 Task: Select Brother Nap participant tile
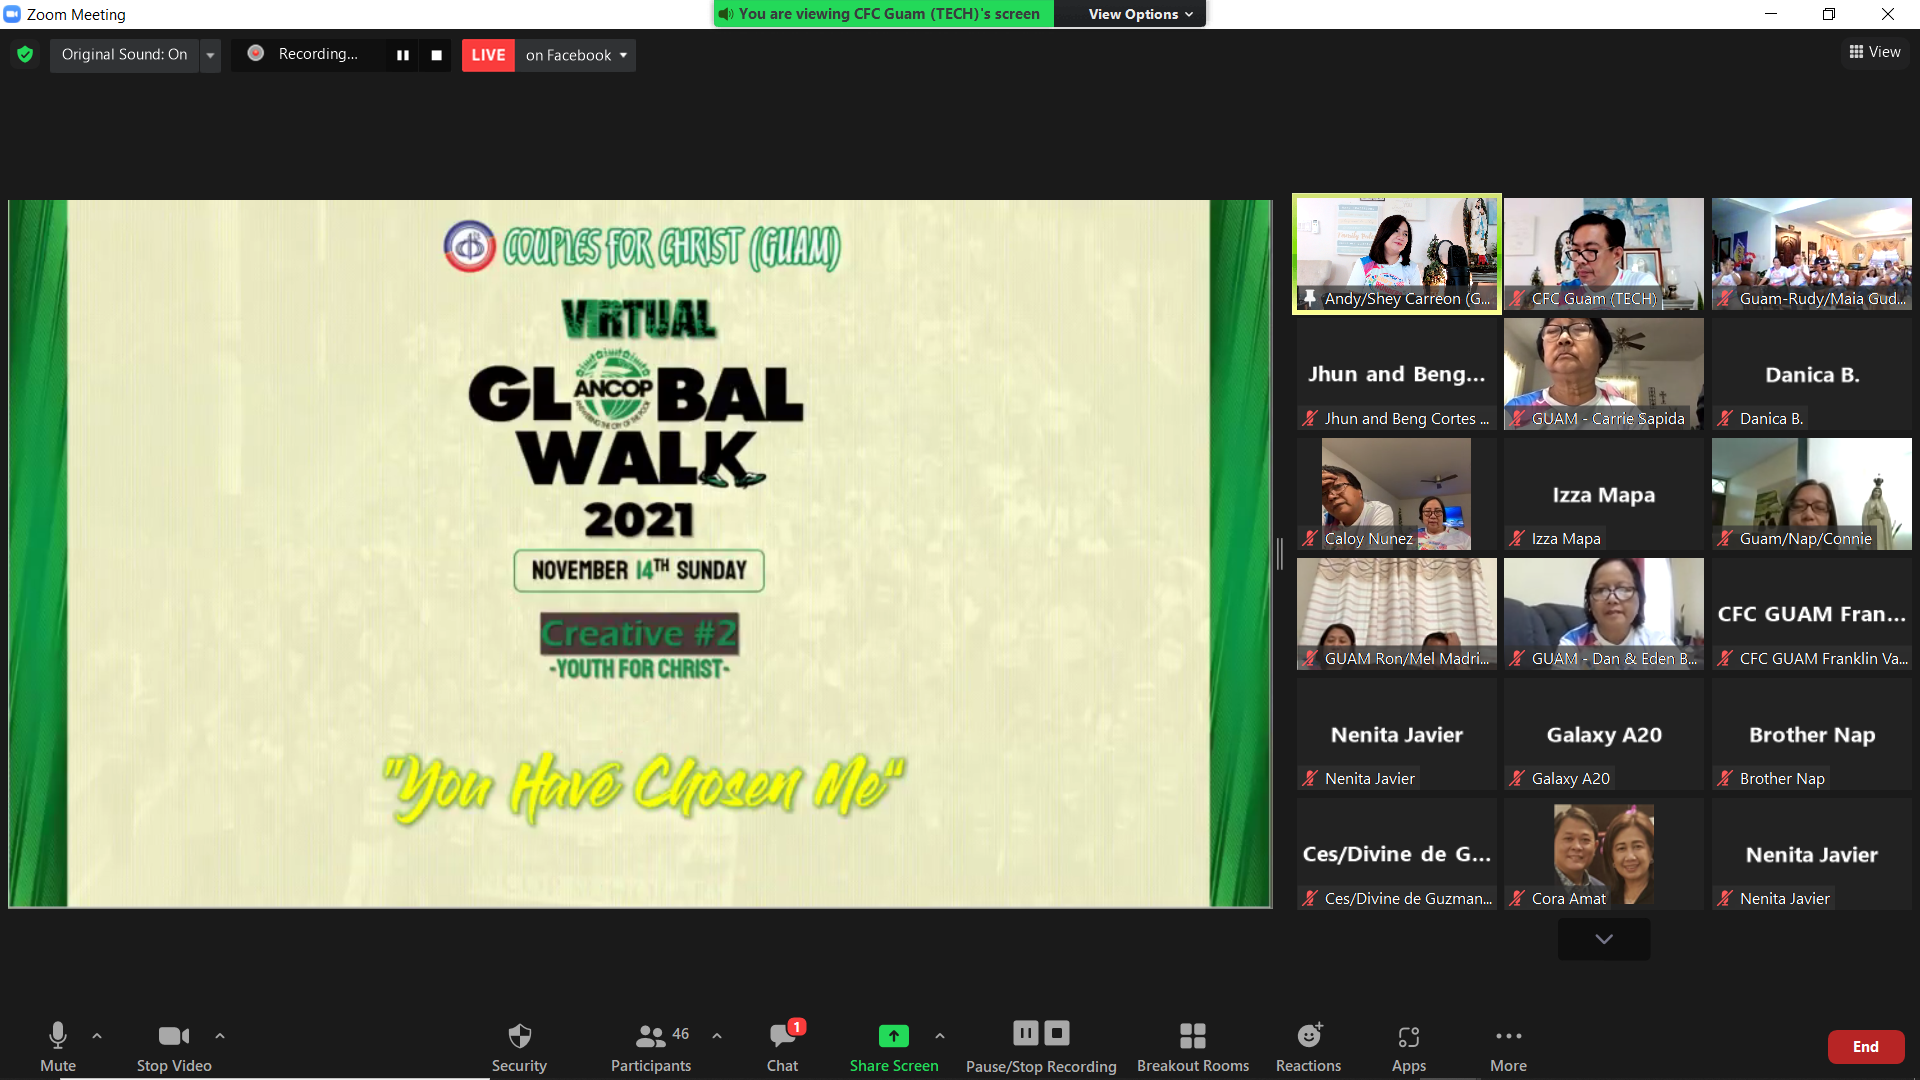tap(1812, 734)
